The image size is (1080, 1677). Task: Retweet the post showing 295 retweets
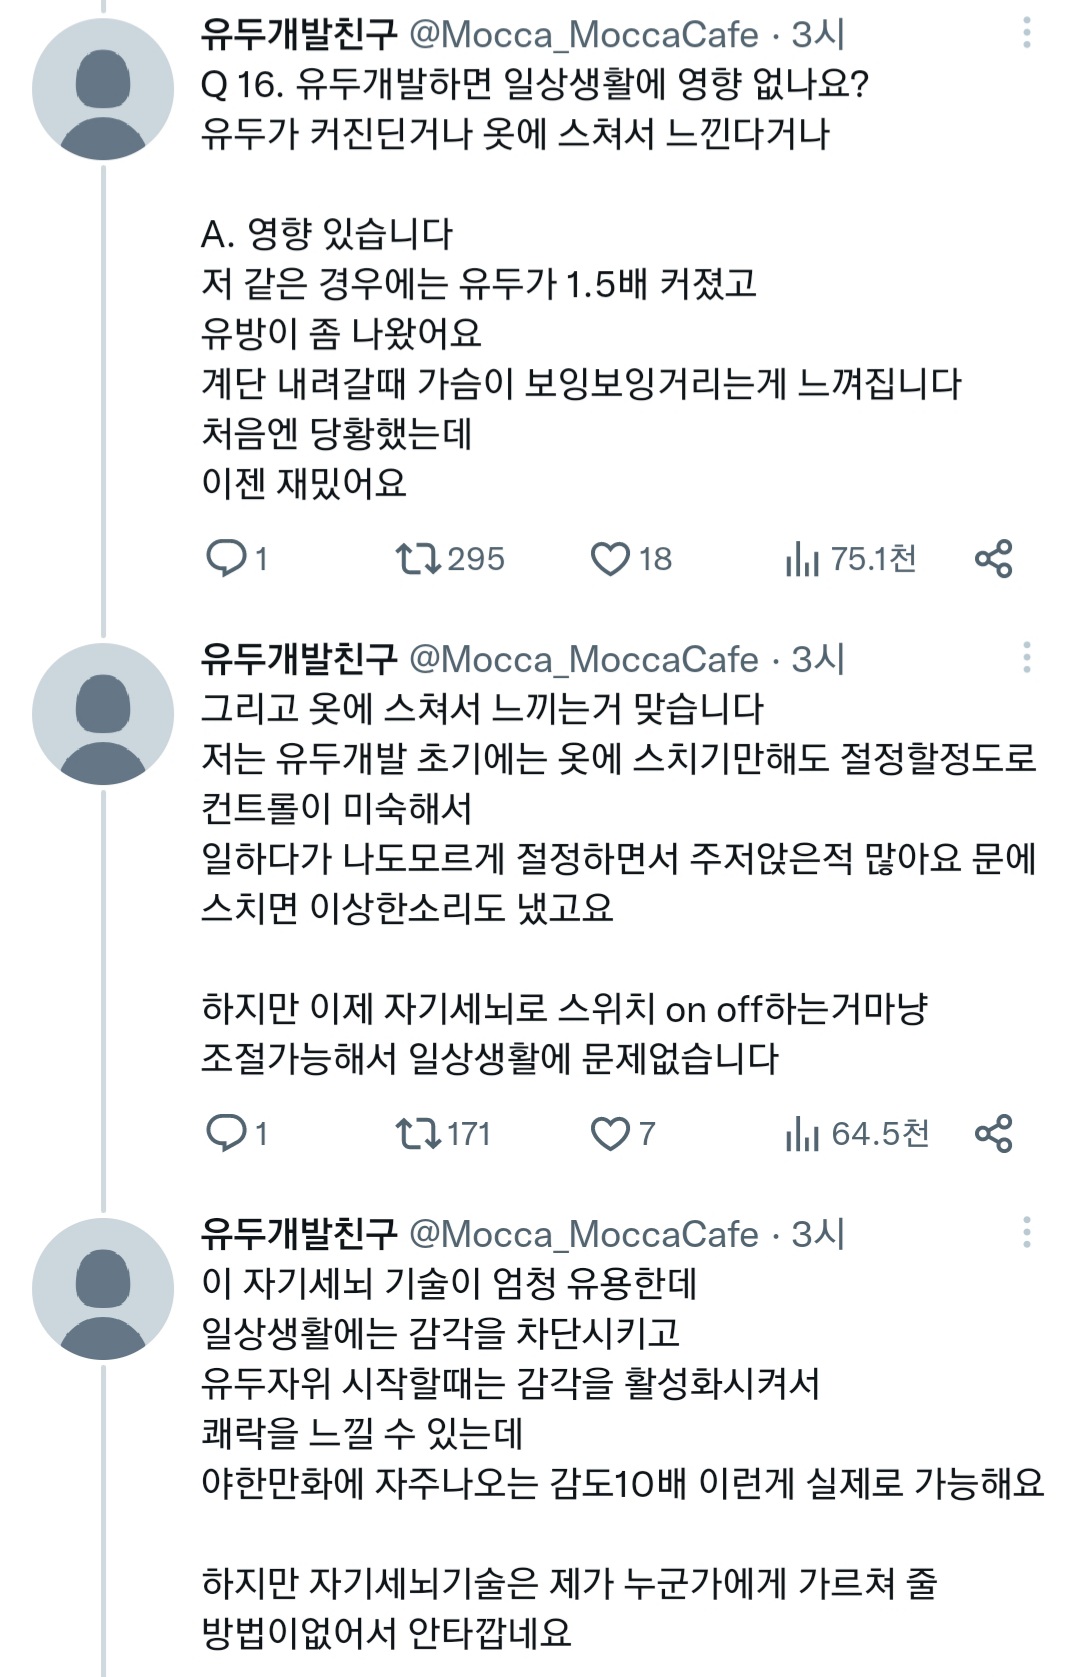click(418, 558)
